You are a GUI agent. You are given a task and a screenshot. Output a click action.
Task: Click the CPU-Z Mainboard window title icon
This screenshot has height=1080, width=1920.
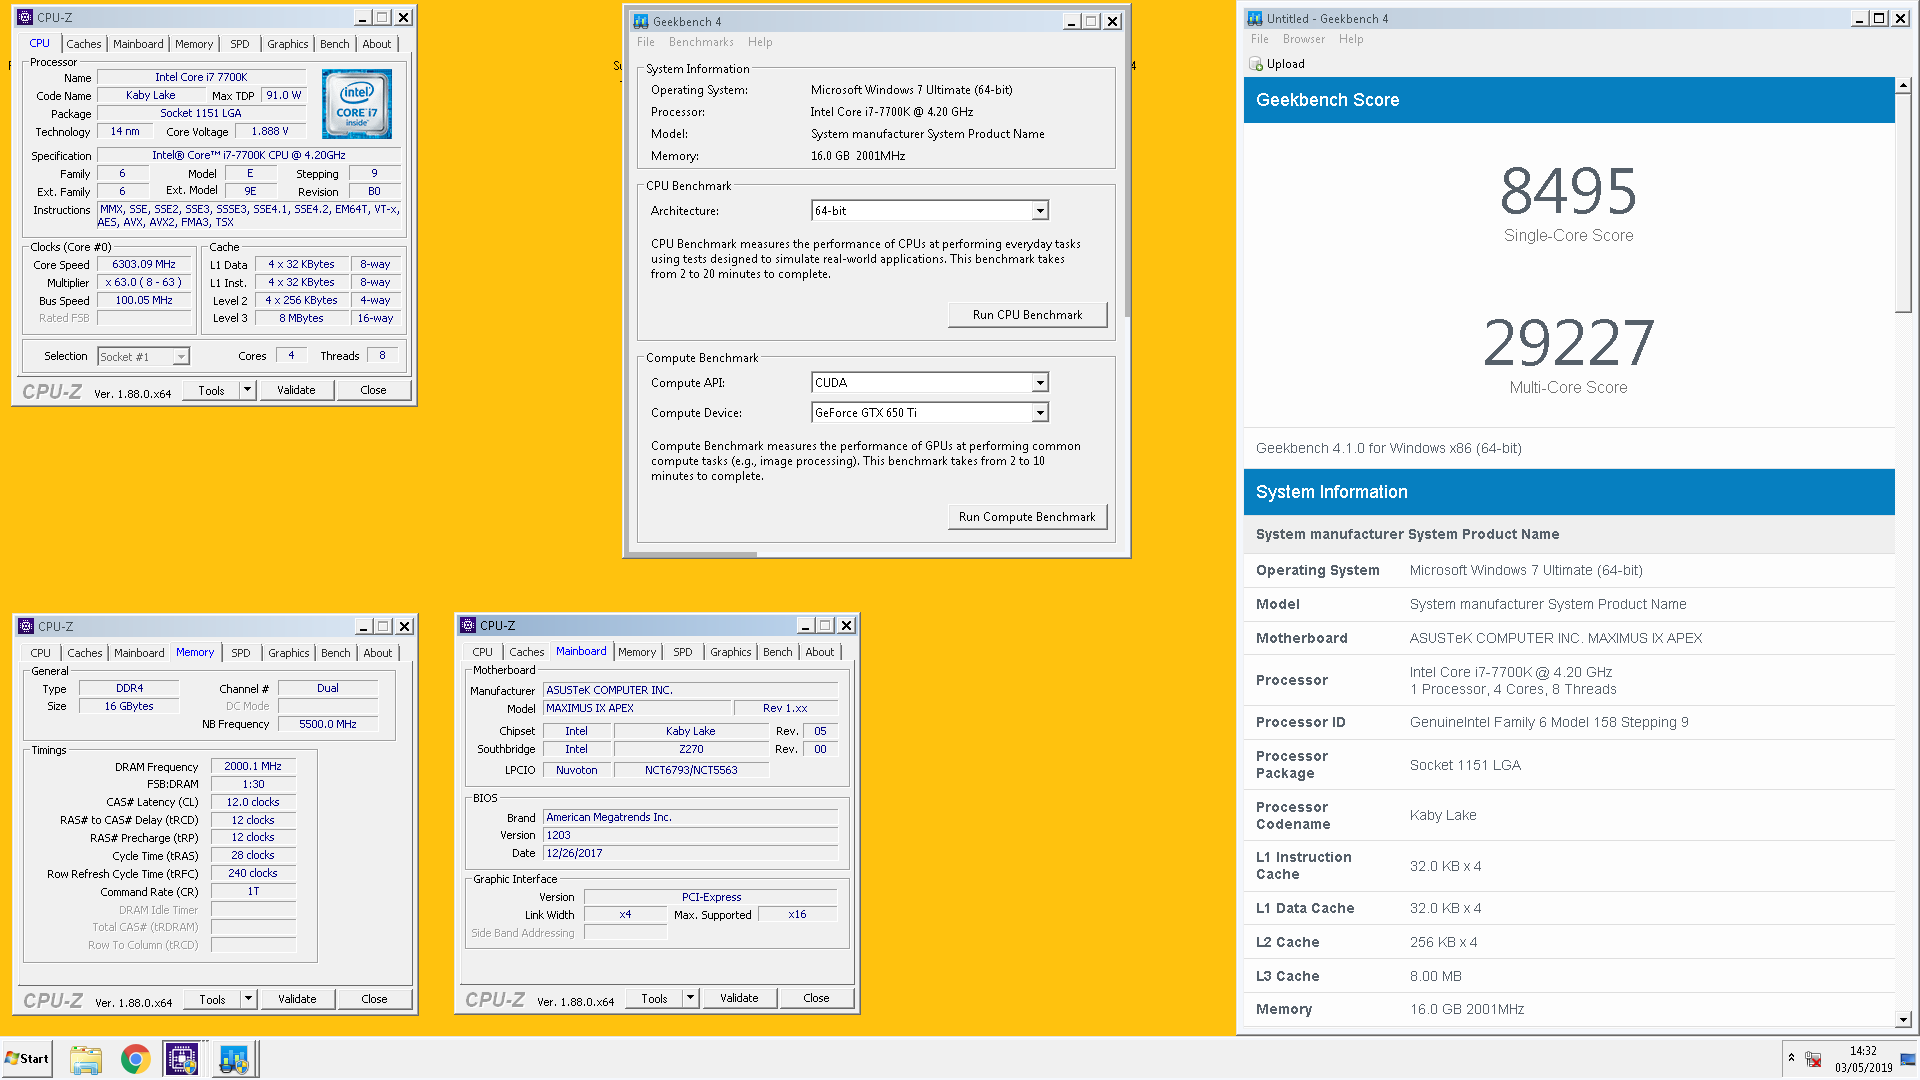click(x=468, y=625)
